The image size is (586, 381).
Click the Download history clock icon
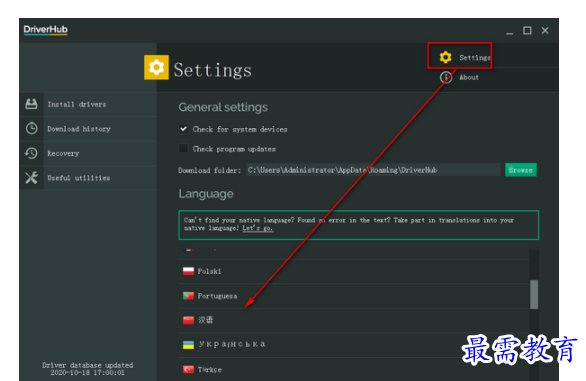(31, 129)
